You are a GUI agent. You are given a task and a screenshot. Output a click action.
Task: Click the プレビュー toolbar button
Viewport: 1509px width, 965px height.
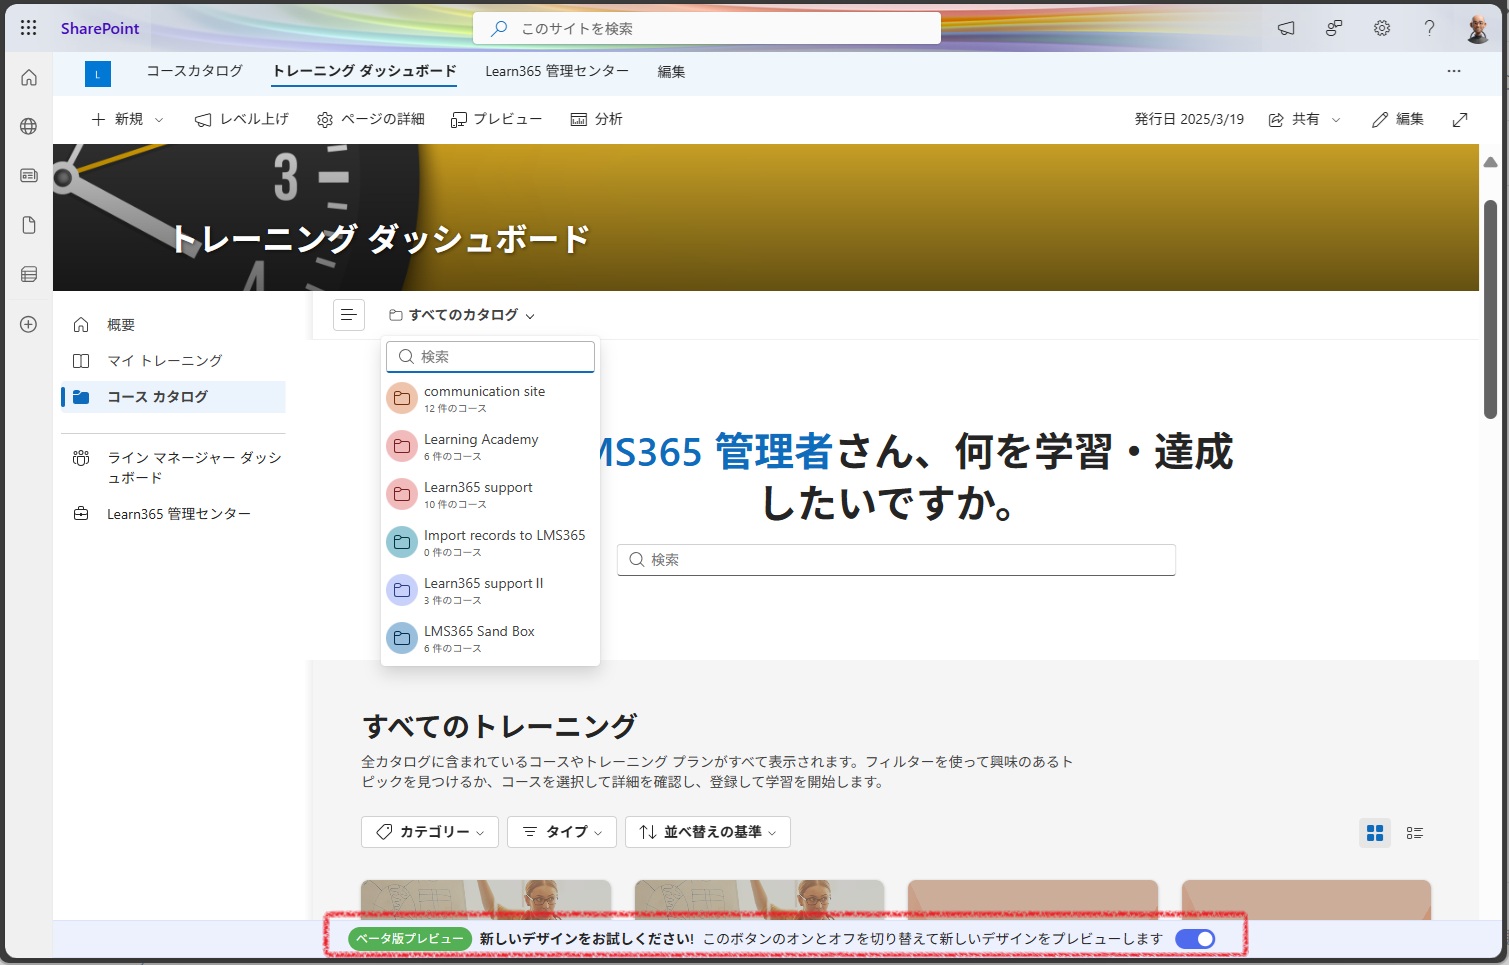496,119
